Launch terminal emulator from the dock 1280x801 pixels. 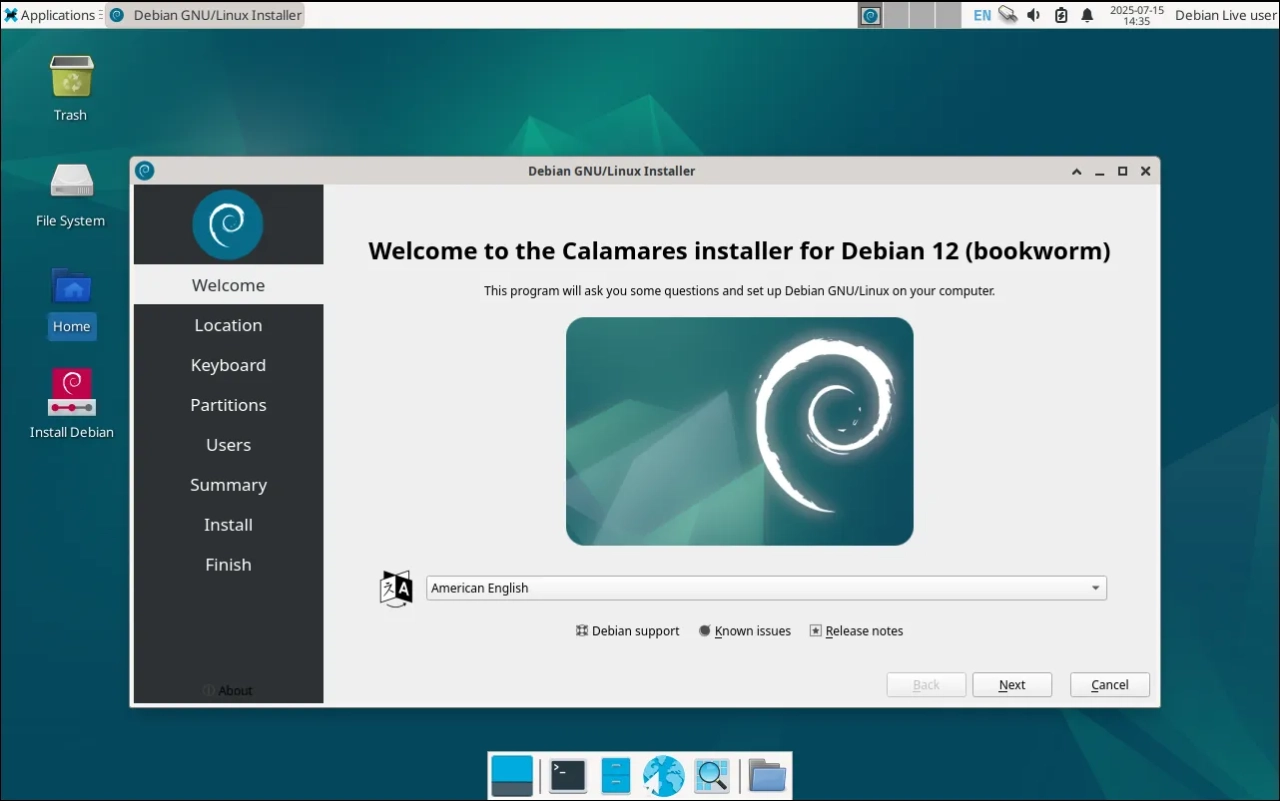[x=568, y=776]
